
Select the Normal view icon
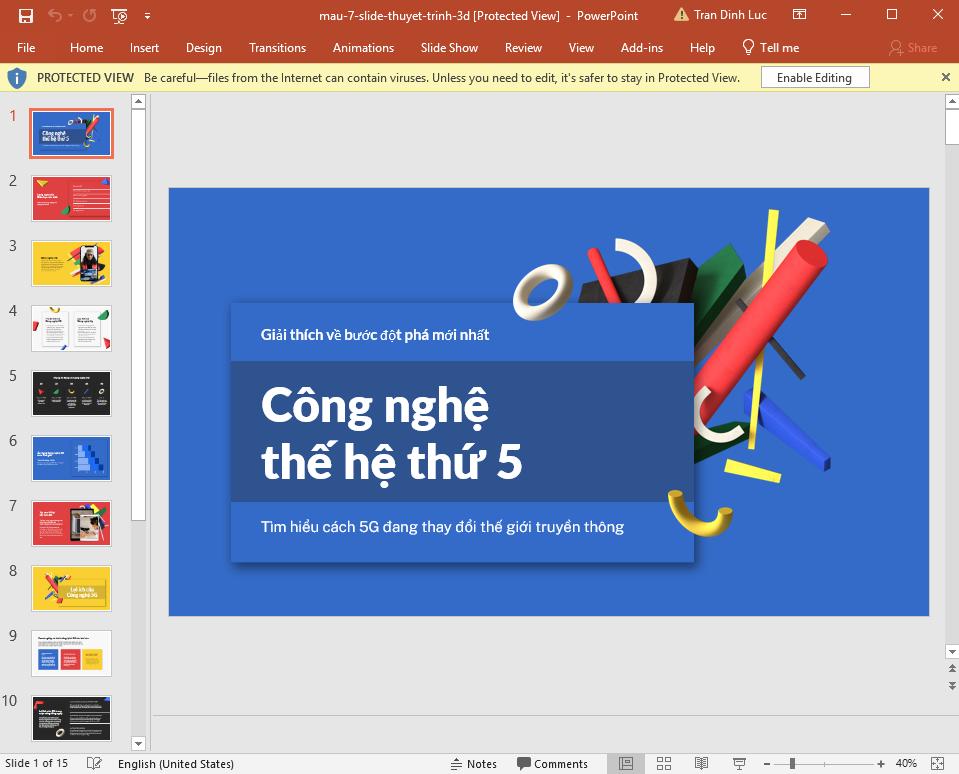point(626,763)
